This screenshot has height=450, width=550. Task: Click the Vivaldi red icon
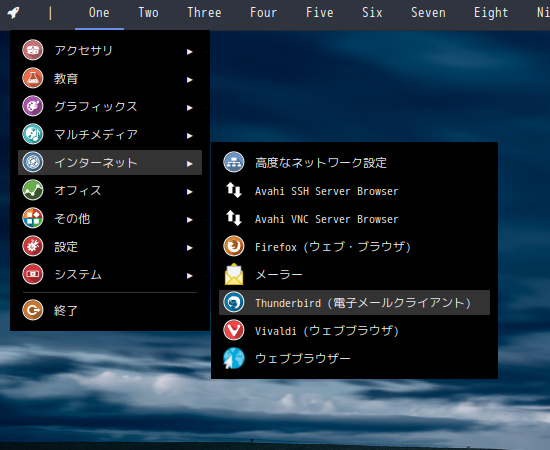pyautogui.click(x=234, y=330)
